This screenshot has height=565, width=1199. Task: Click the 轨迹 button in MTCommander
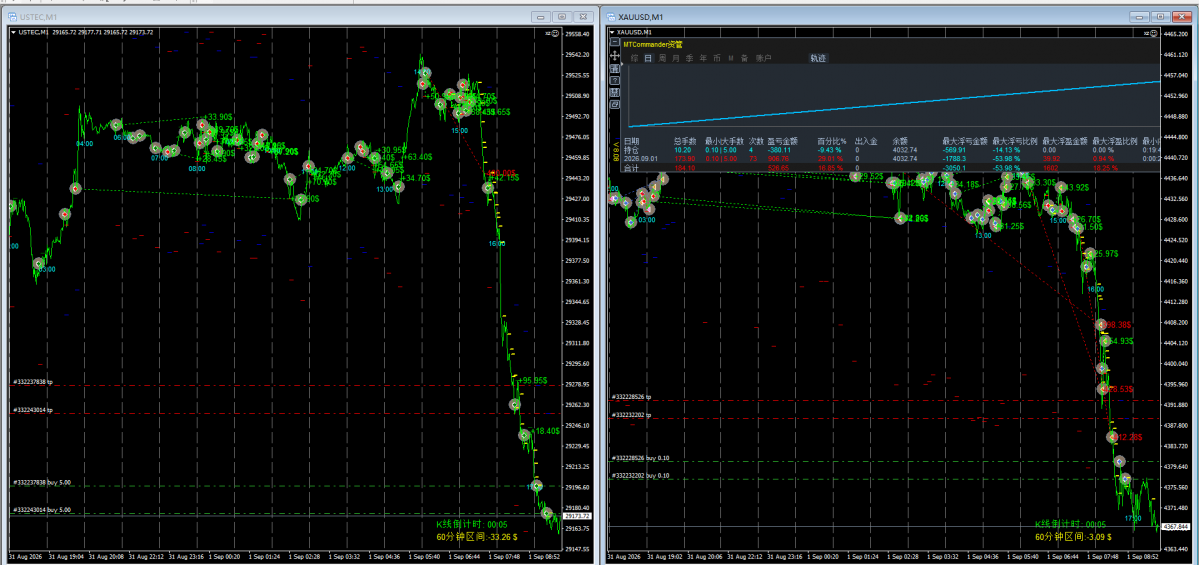tap(818, 58)
